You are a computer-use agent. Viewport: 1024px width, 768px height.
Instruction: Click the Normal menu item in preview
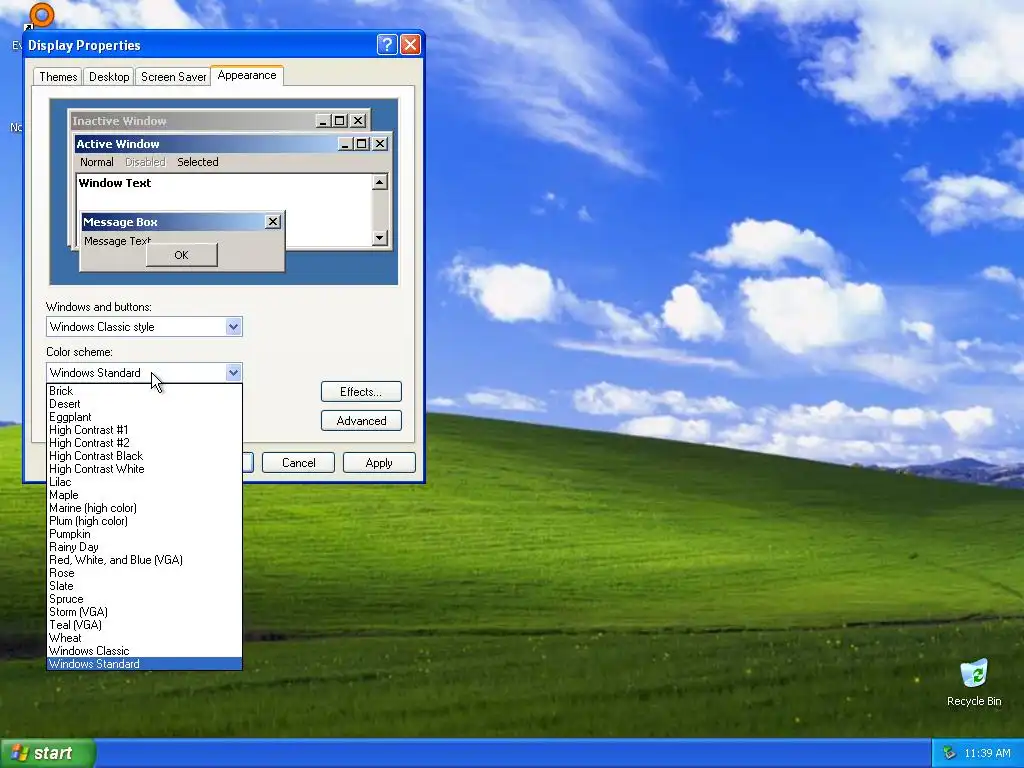(97, 162)
